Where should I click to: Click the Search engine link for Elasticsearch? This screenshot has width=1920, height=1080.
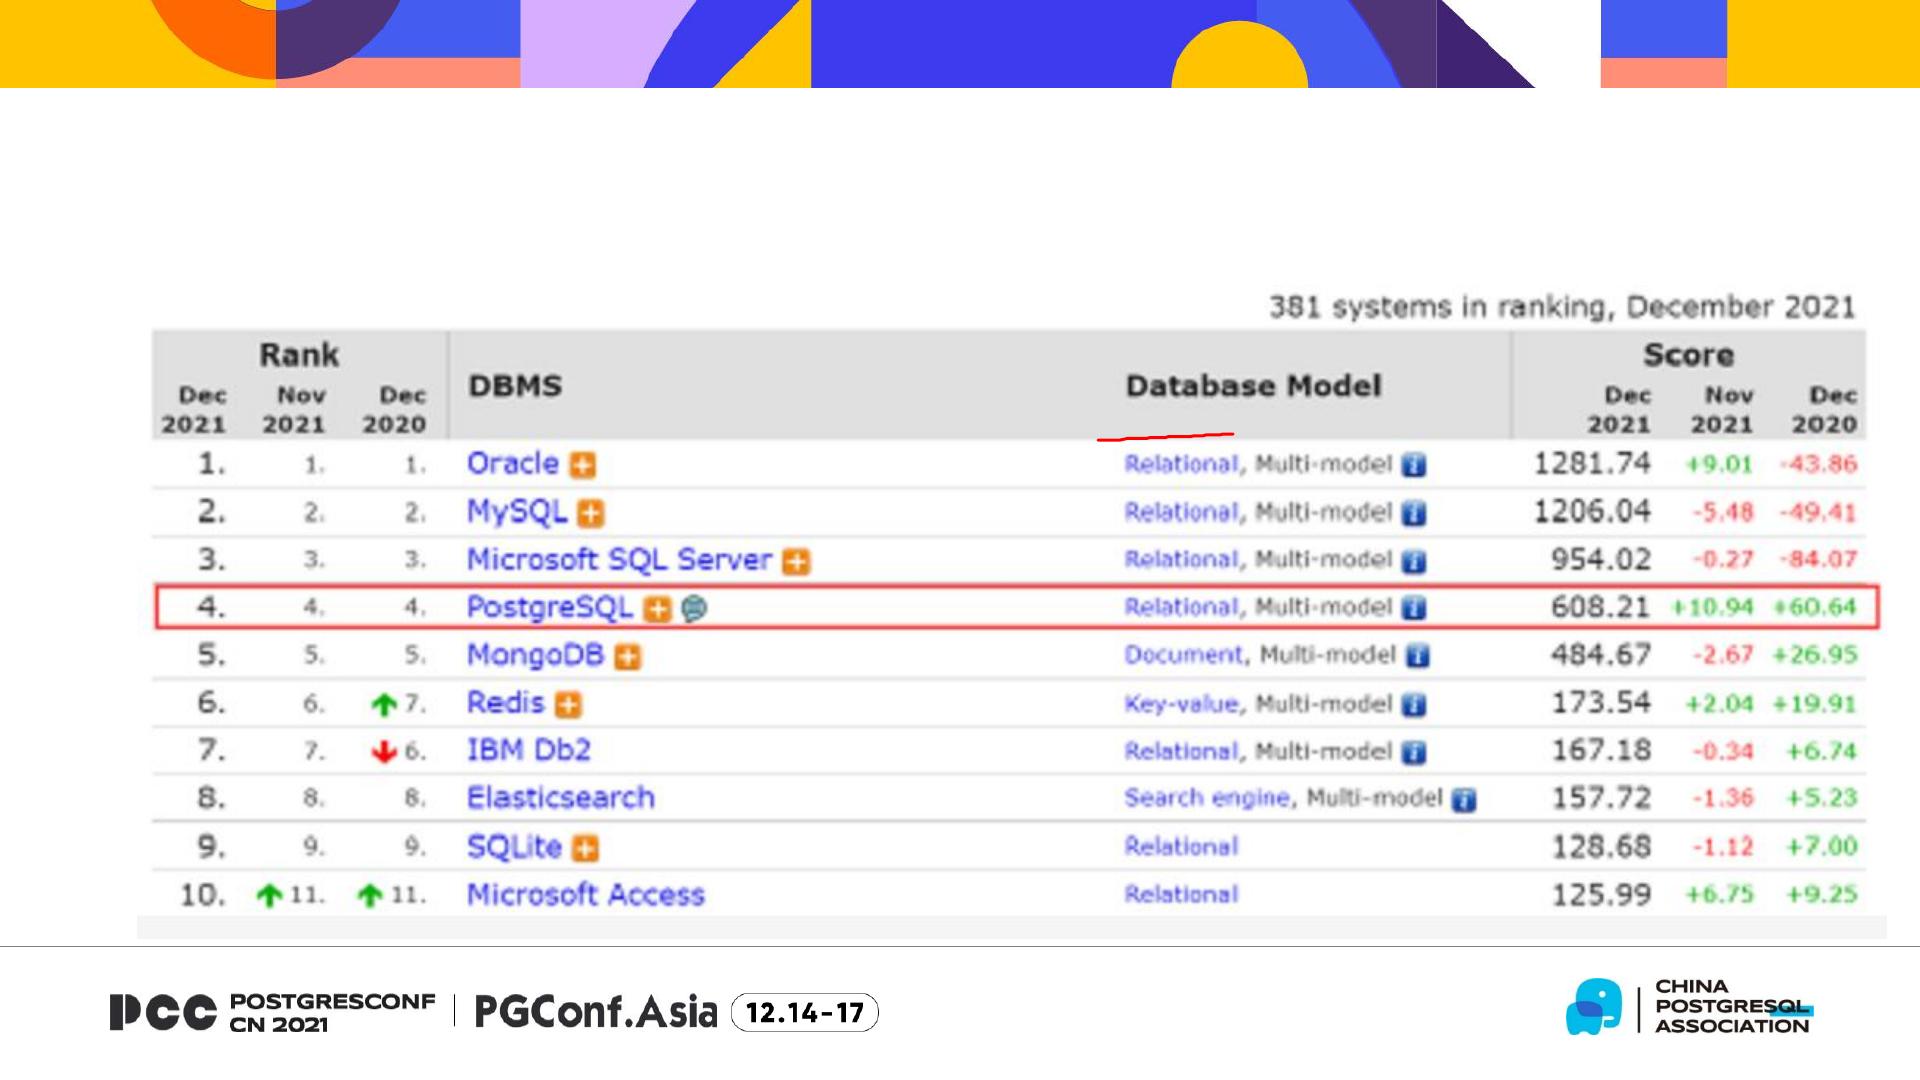1208,798
